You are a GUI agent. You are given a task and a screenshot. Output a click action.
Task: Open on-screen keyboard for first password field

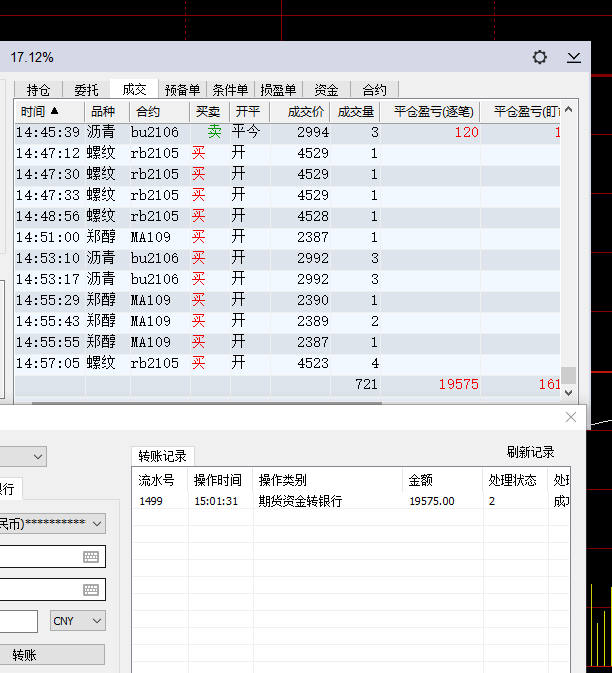point(91,557)
